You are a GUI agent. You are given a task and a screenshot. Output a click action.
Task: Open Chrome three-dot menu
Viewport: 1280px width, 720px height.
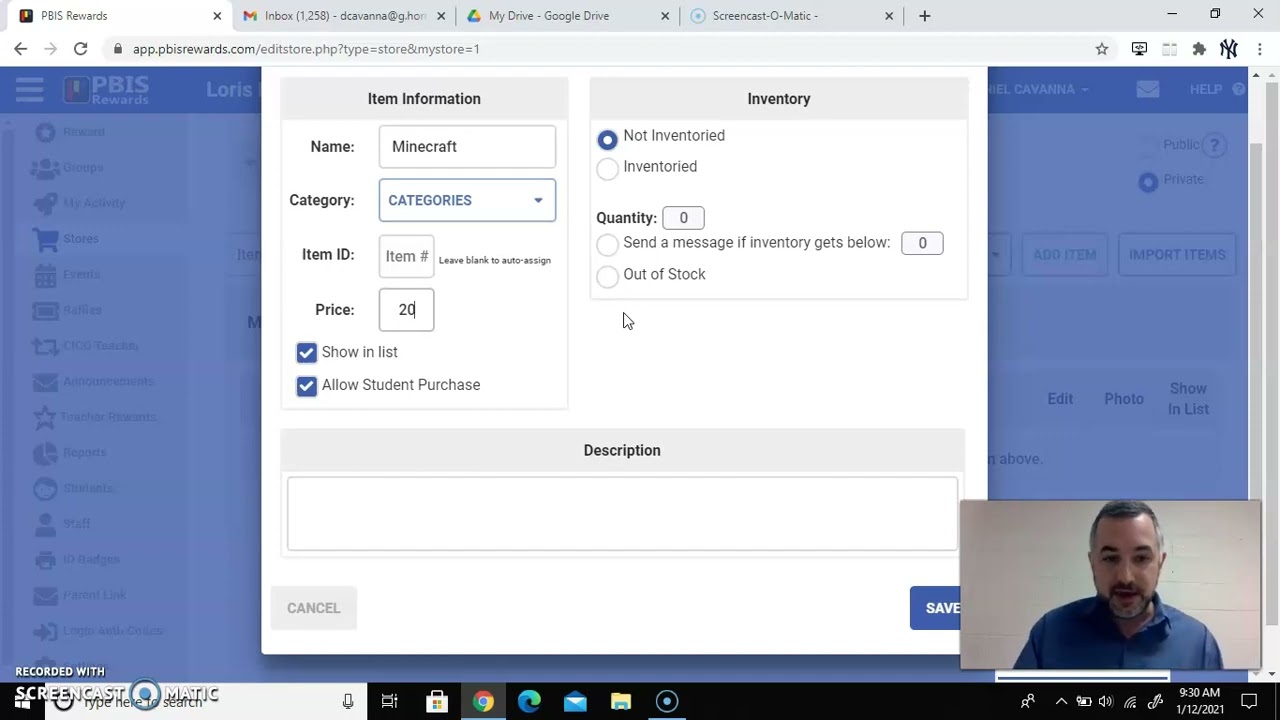1259,49
